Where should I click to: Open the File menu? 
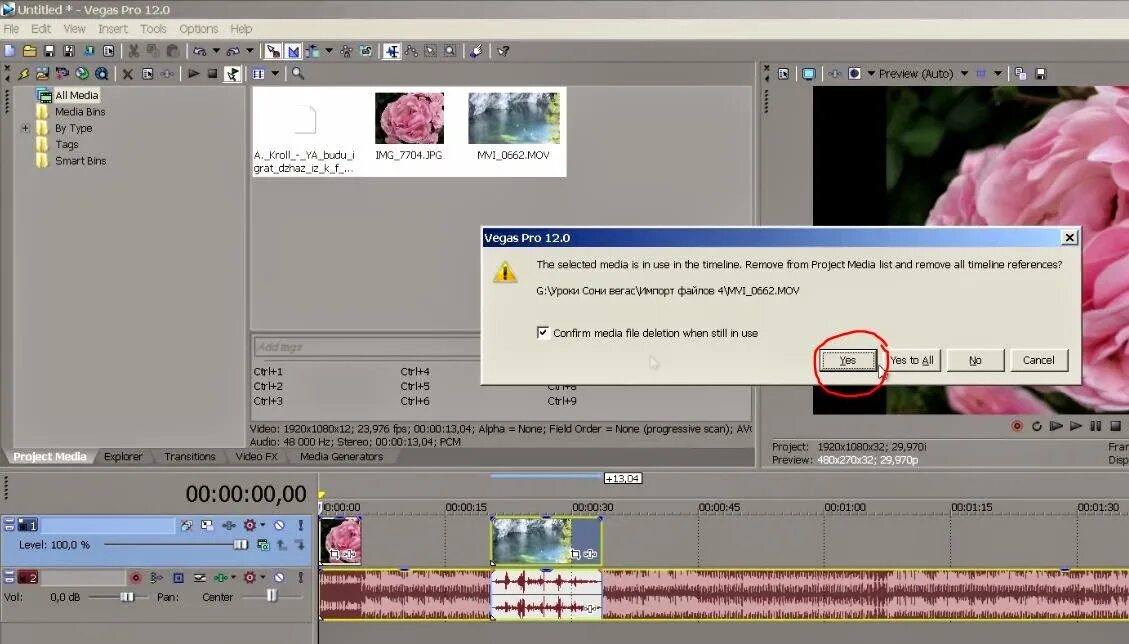11,29
